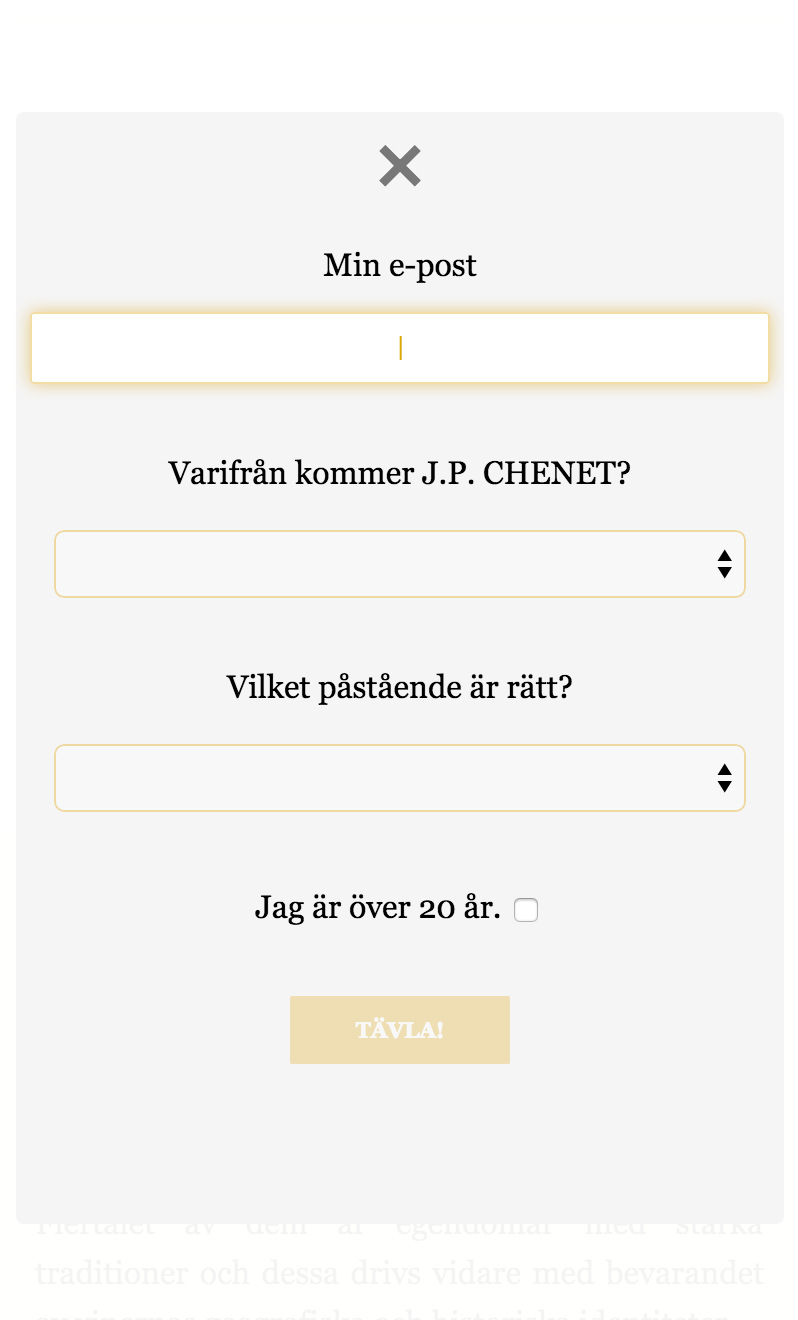Close the contest form with the X icon
The height and width of the screenshot is (1320, 798).
pyautogui.click(x=400, y=166)
